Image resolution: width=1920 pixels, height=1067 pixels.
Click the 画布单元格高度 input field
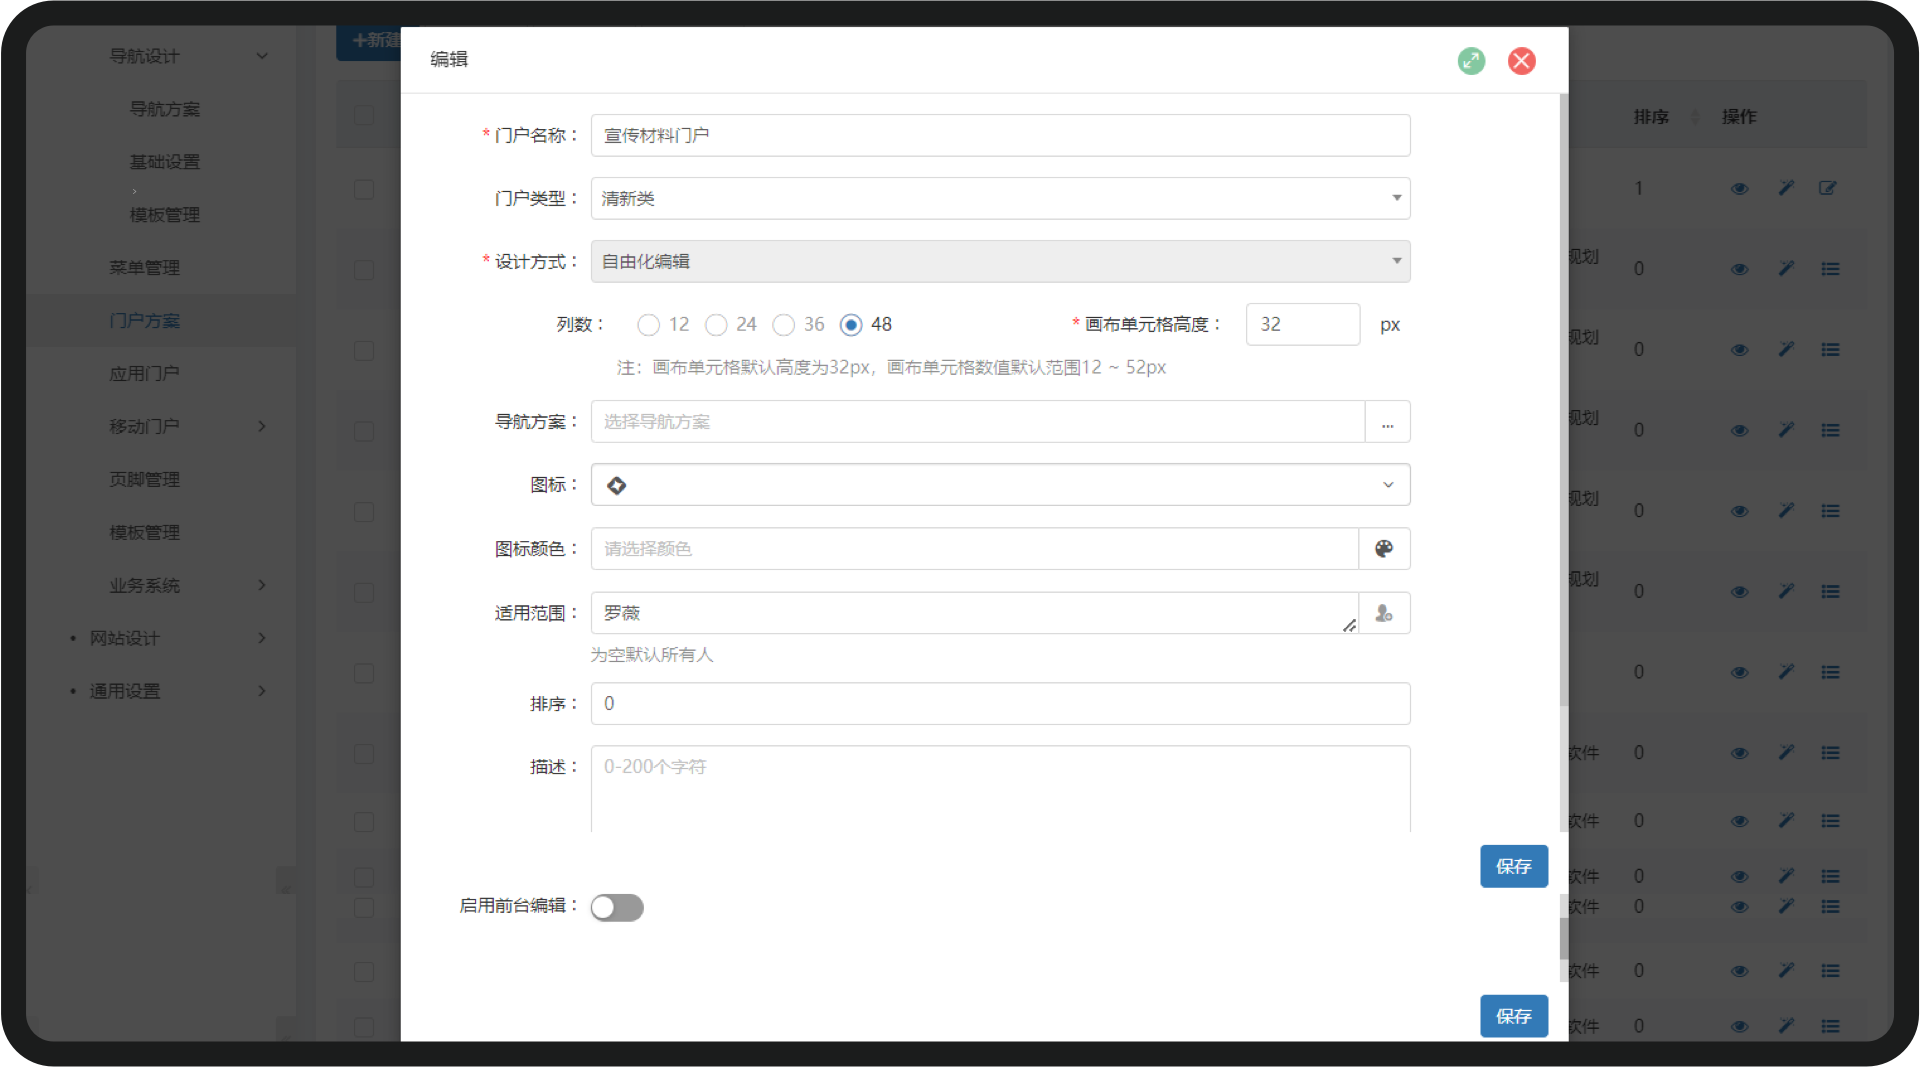point(1303,325)
